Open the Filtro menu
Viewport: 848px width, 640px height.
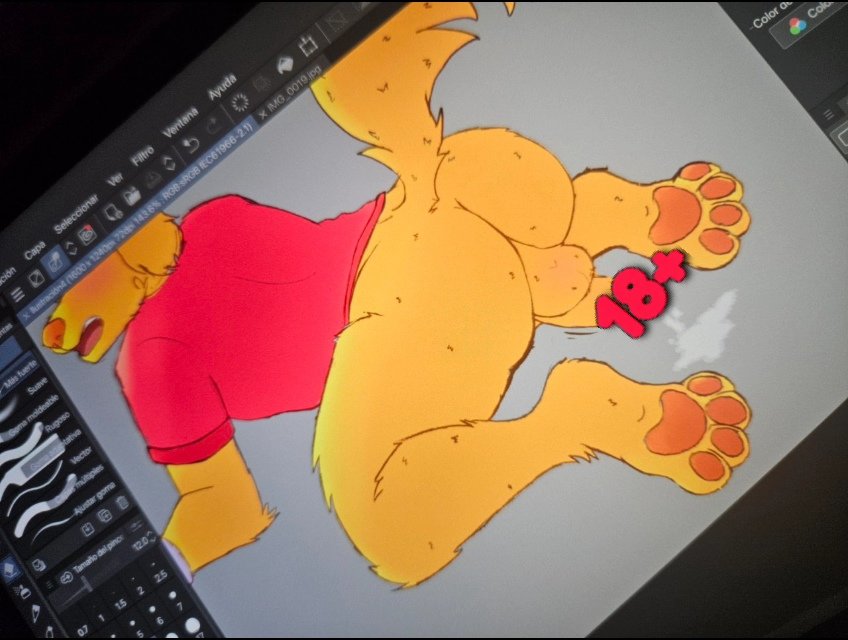click(x=143, y=154)
